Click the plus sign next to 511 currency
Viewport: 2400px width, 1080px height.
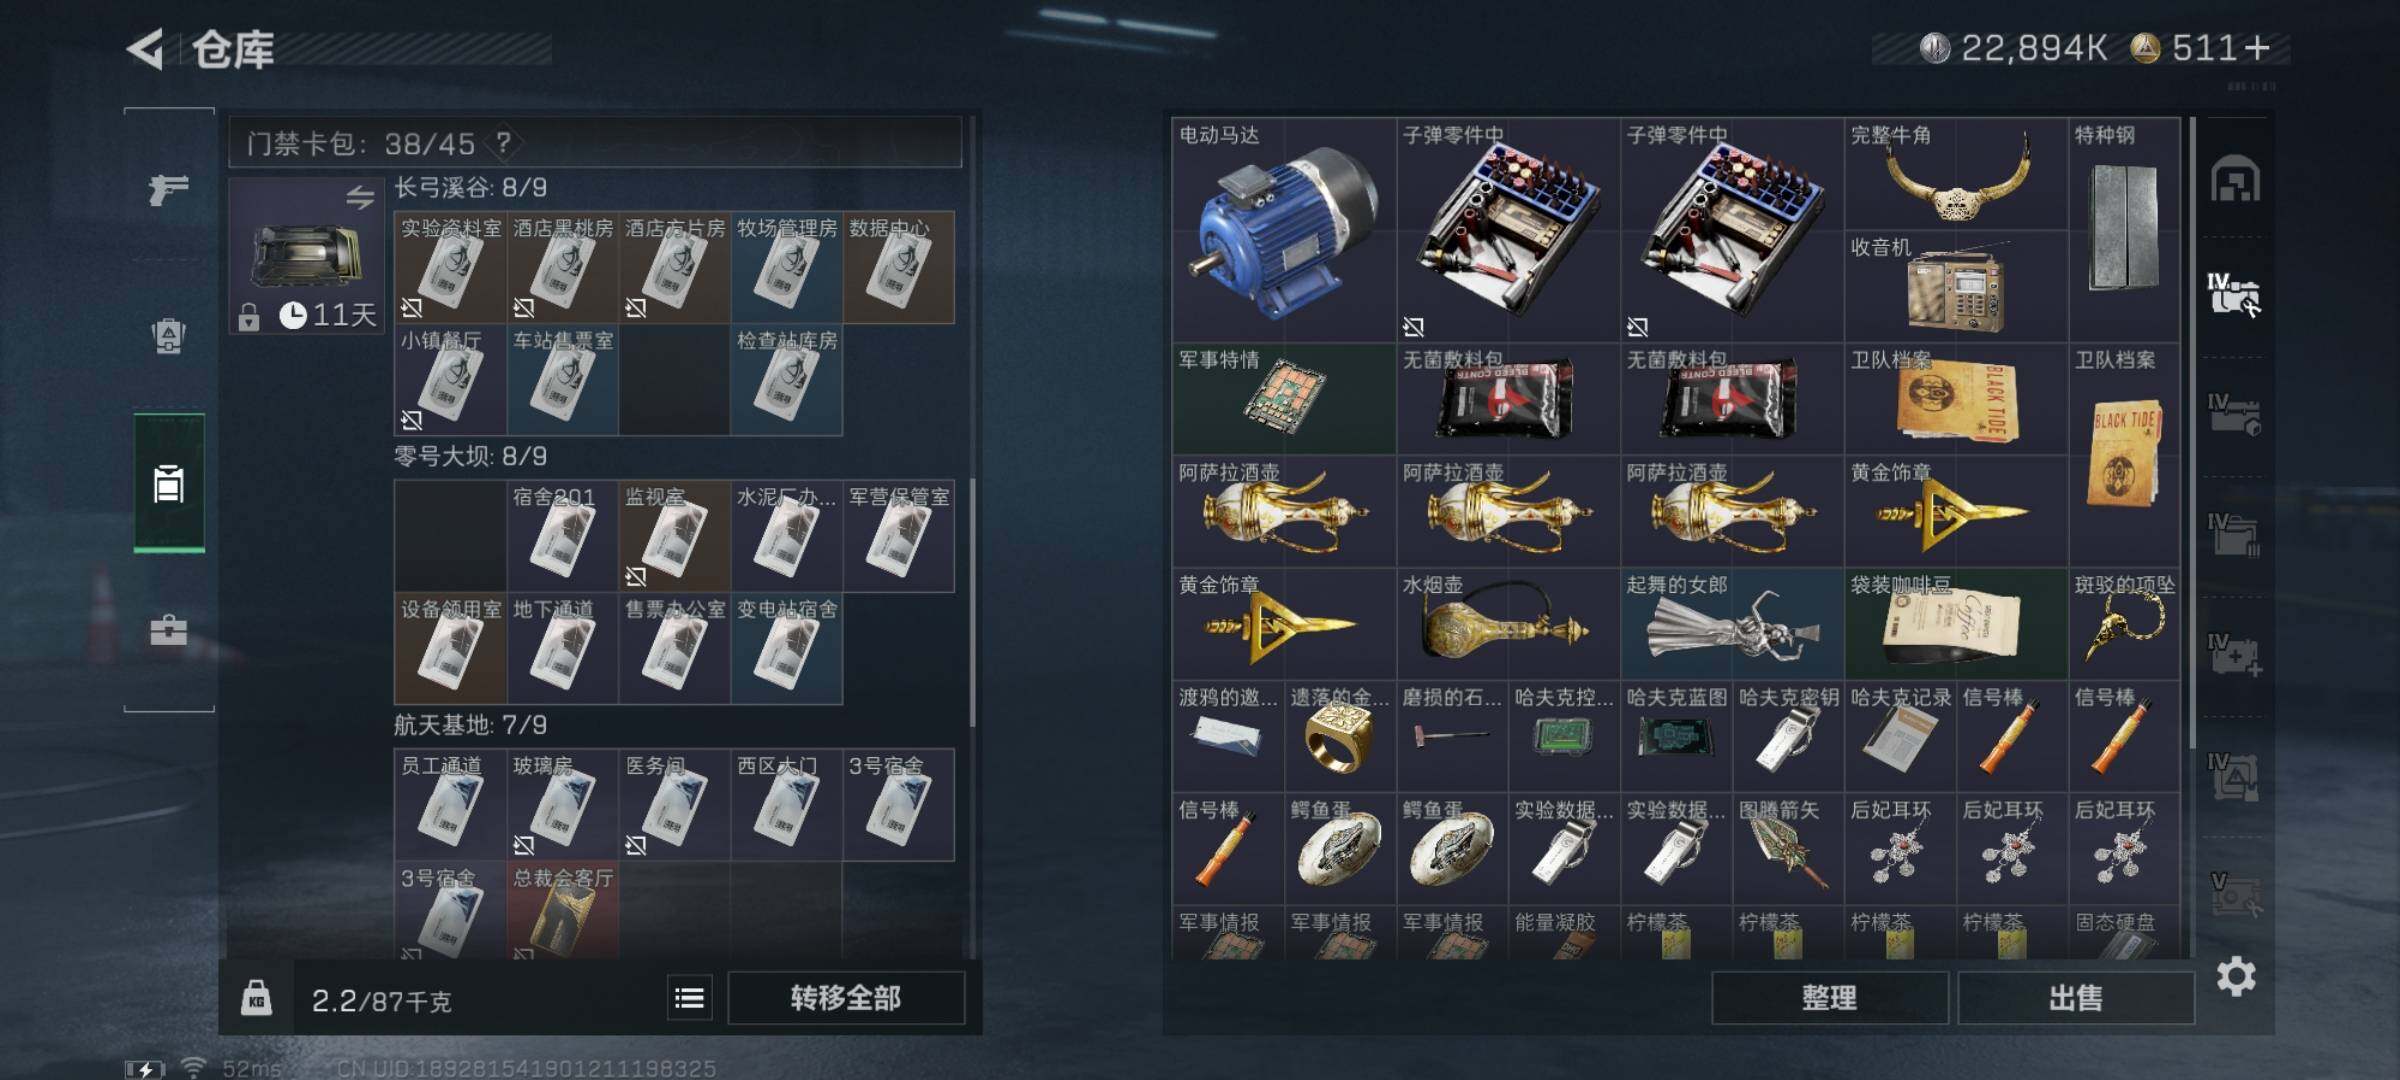point(2257,47)
